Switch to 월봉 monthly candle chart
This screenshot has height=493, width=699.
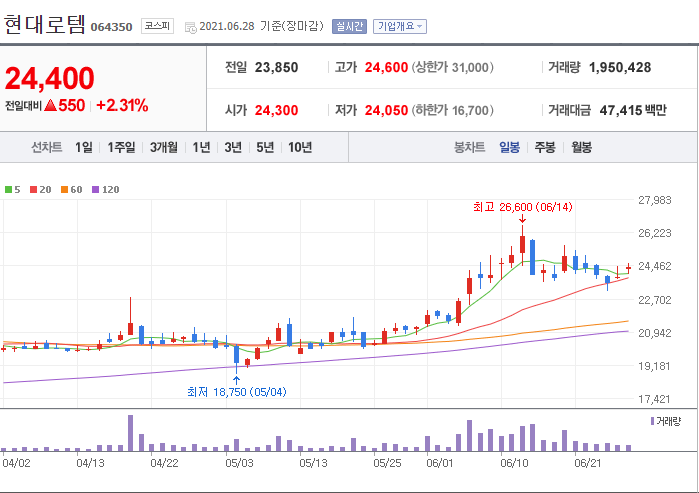click(581, 147)
